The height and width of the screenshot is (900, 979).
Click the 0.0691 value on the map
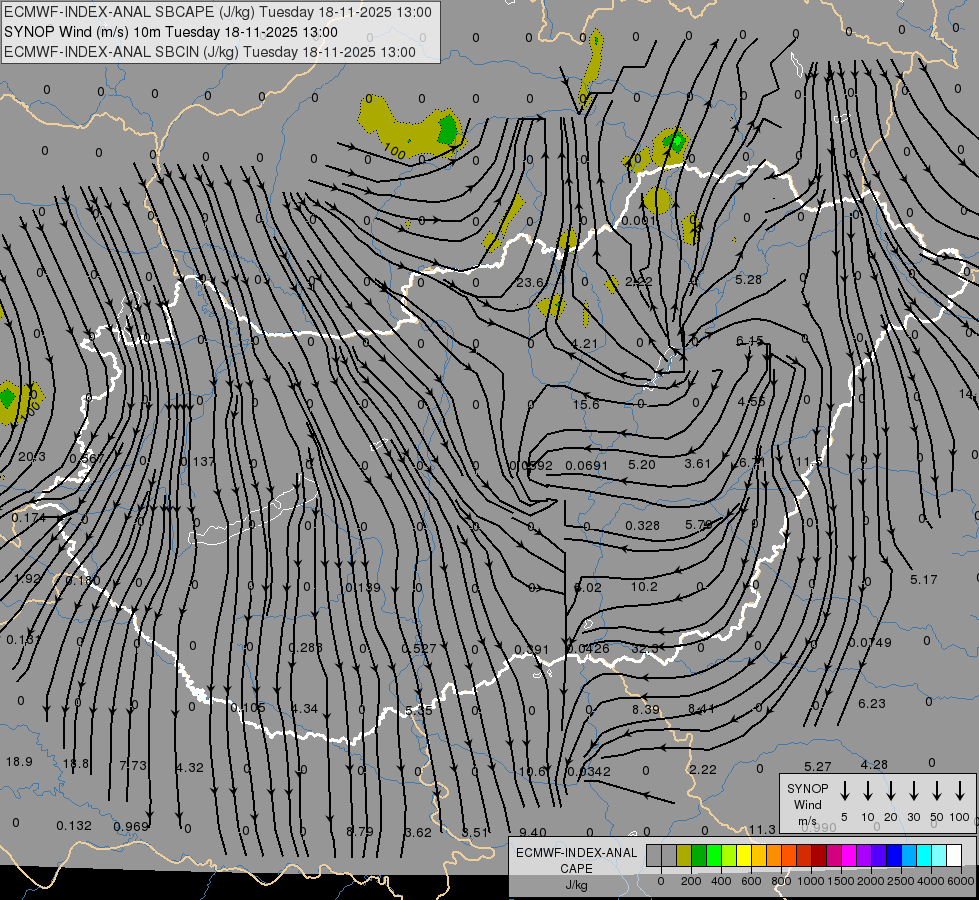(x=586, y=465)
